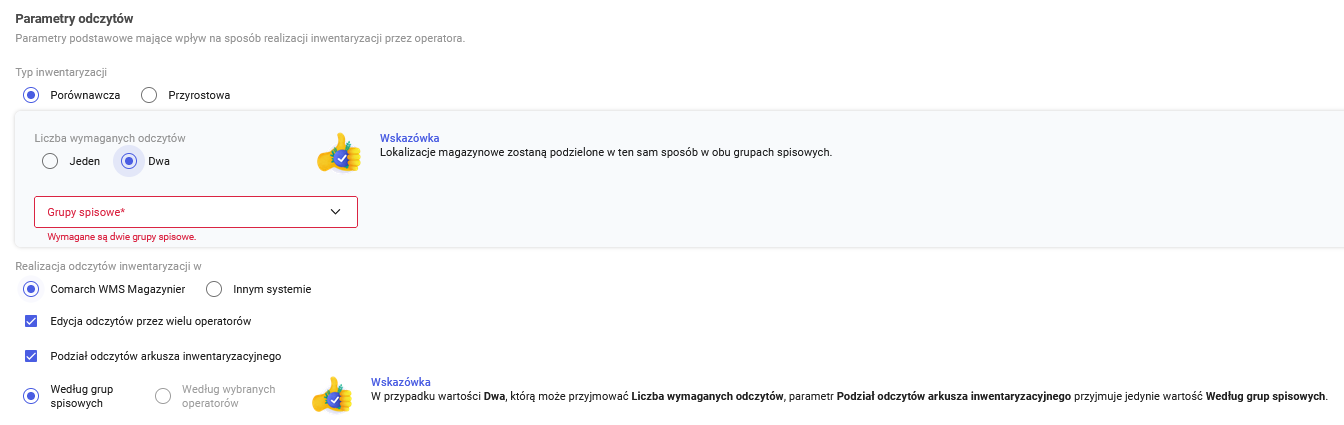Toggle Edycja odczytów przez wielu operatorów checkbox
Viewport: 1344px width, 425px height.
tap(31, 322)
